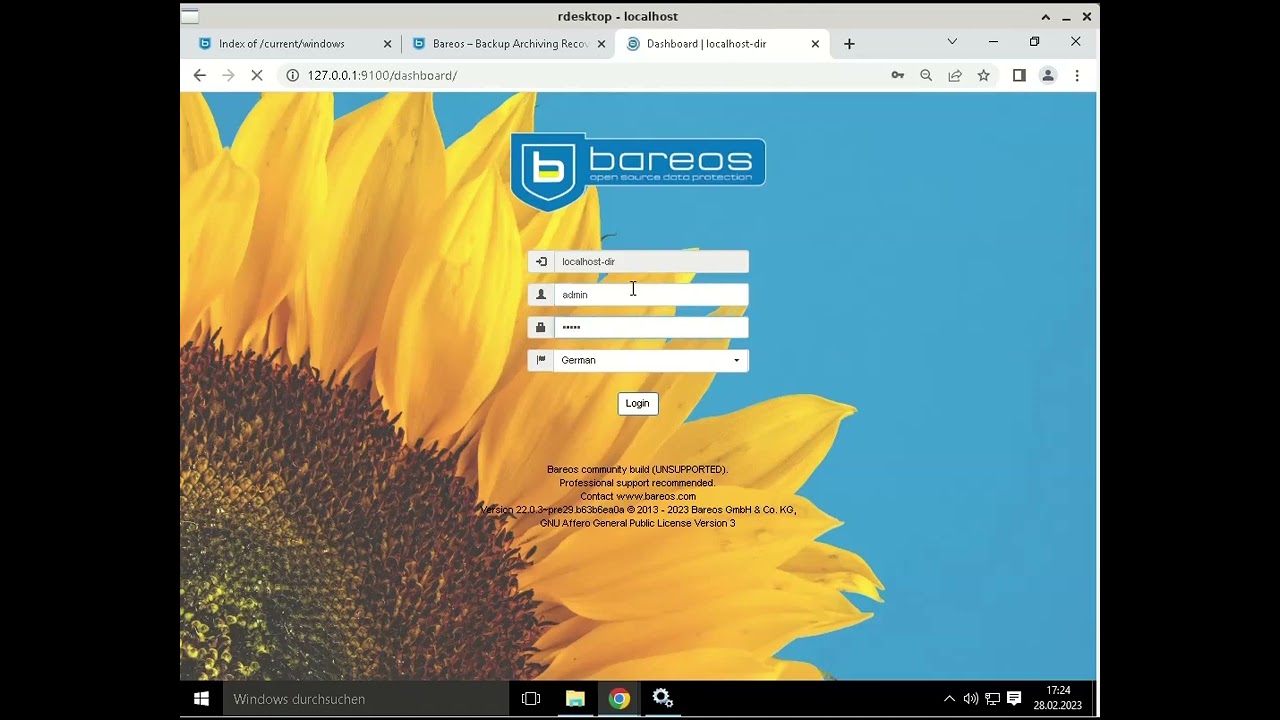The image size is (1280, 720).
Task: Open the Action Center notifications icon
Action: click(x=1014, y=699)
